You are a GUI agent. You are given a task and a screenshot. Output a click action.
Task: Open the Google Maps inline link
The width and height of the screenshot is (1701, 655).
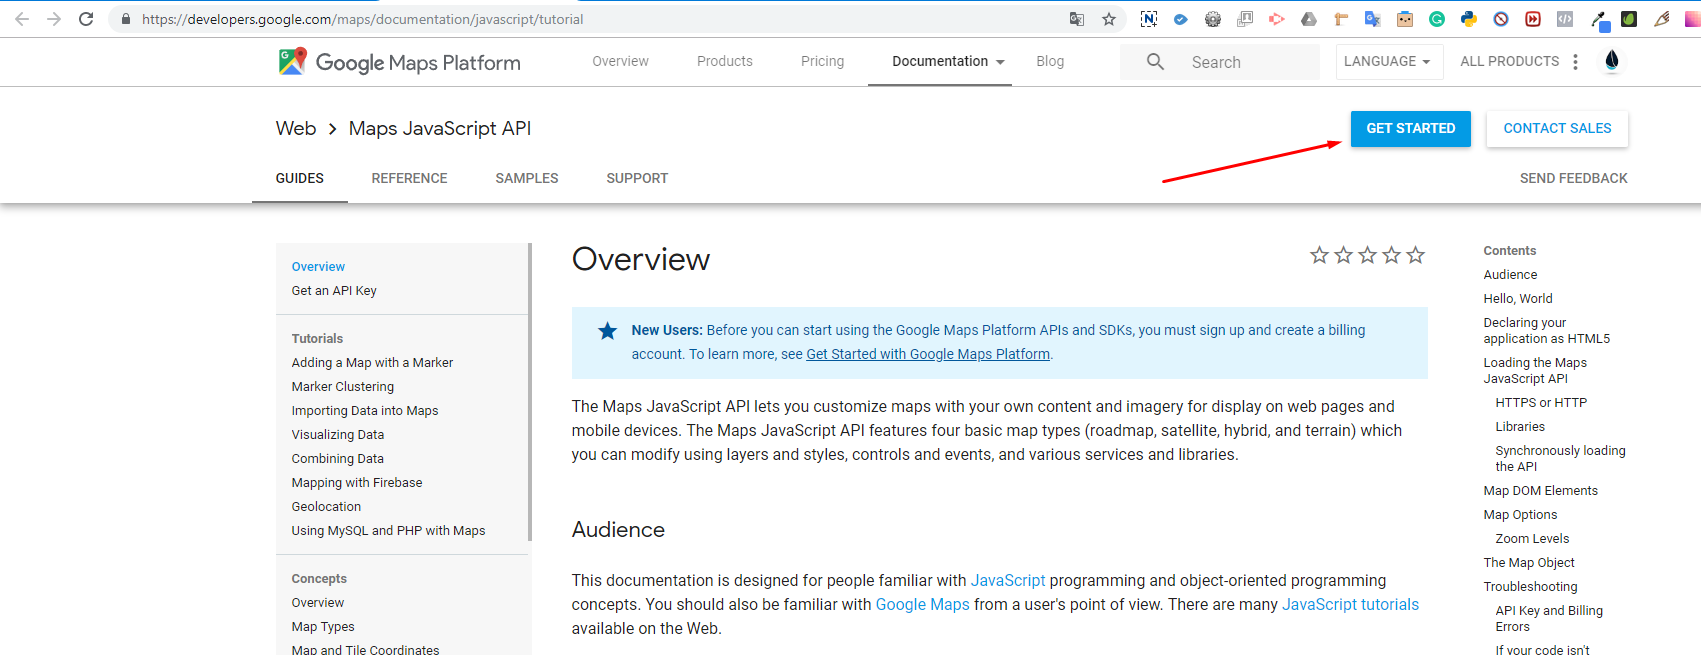(922, 604)
